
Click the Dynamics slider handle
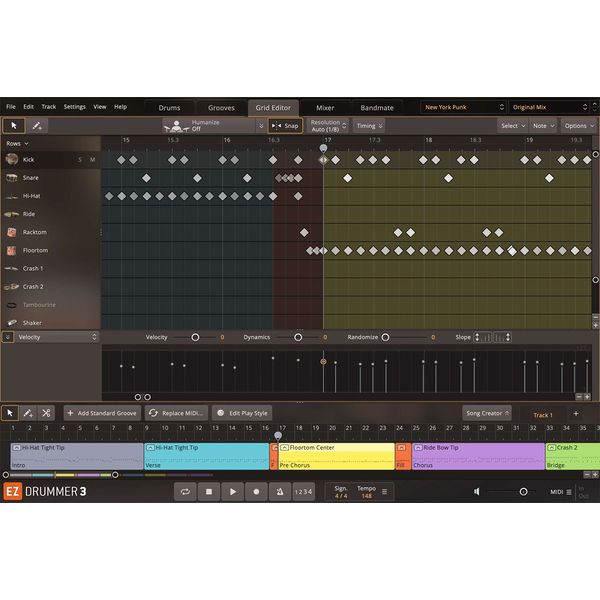click(298, 337)
